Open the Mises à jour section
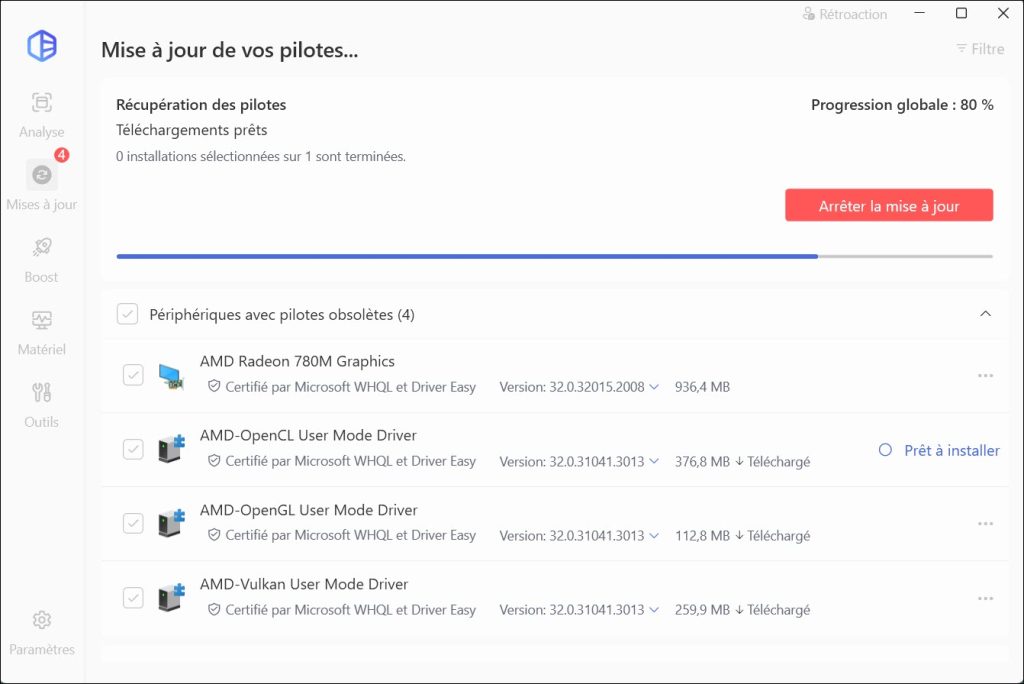1024x684 pixels. [42, 186]
